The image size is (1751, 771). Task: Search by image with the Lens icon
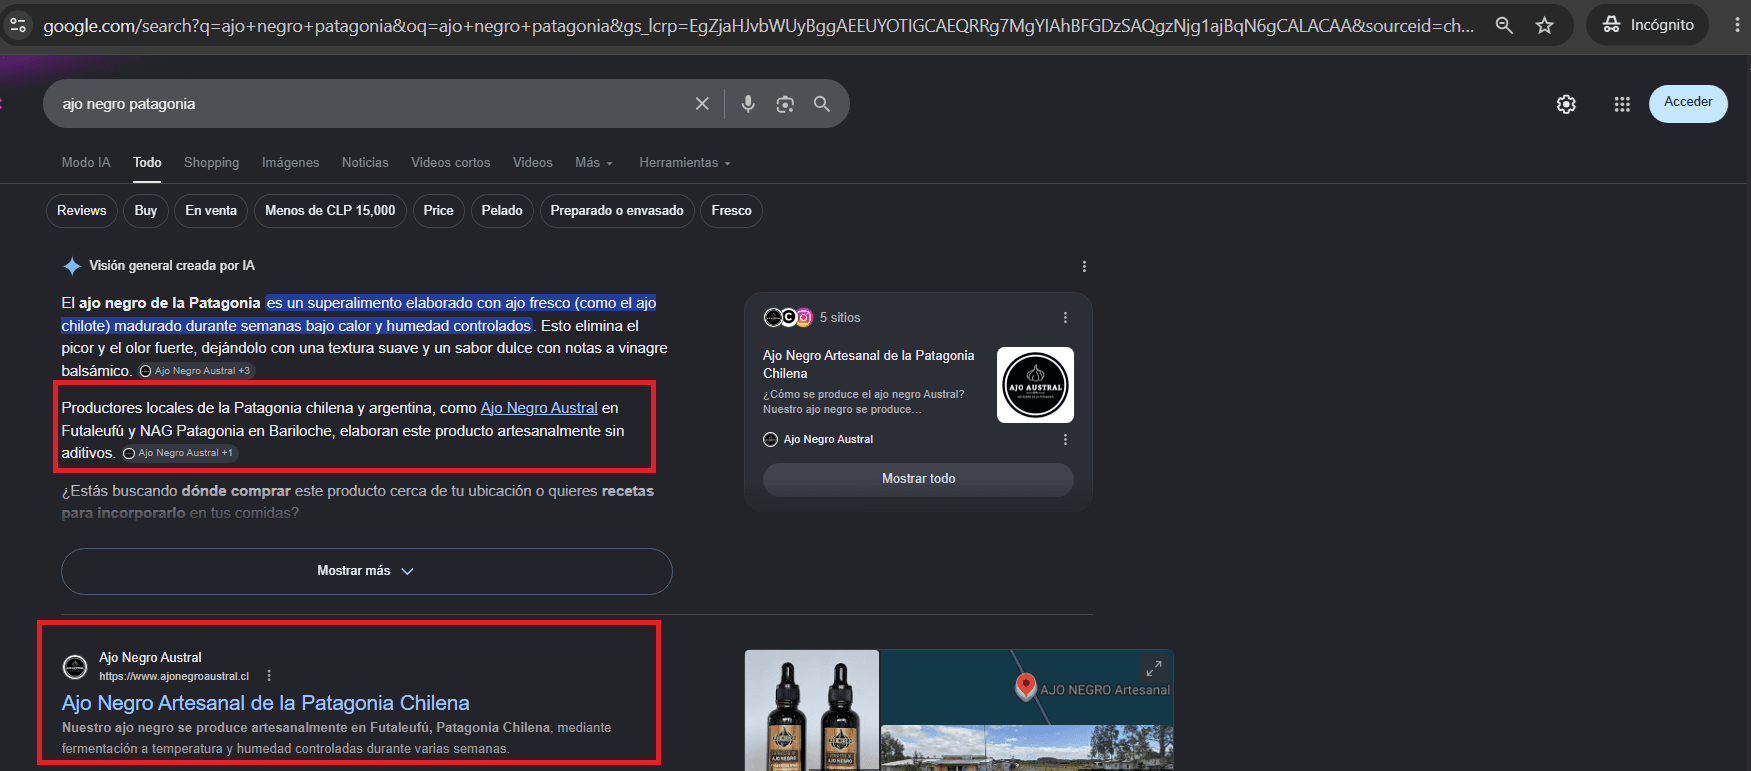tap(785, 104)
